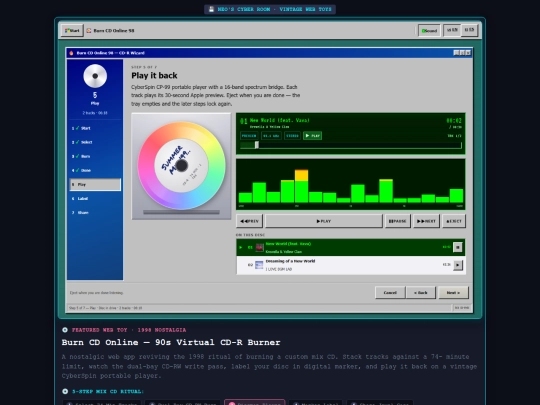Select the highlighted step 5 Play

coord(95,185)
